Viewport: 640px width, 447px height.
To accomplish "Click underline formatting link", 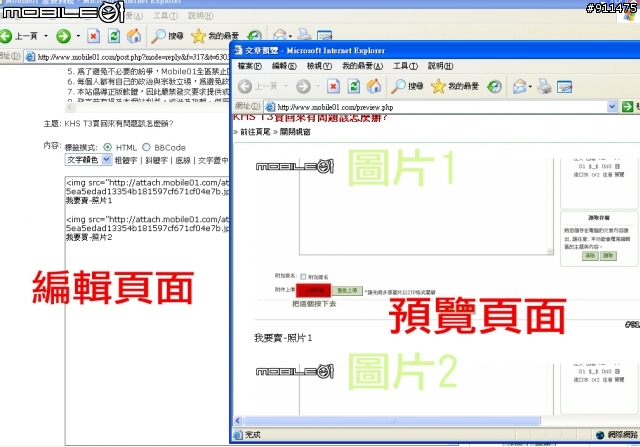I will coord(183,160).
